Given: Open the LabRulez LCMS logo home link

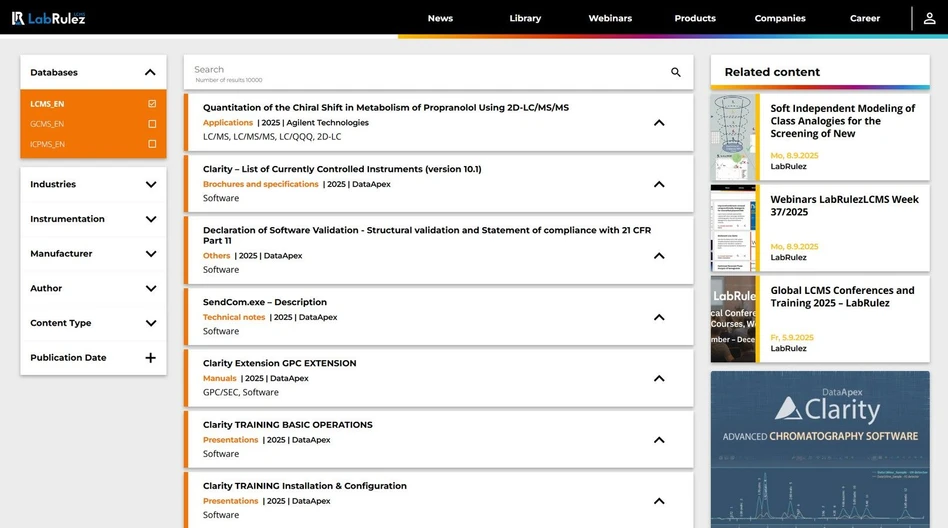Looking at the screenshot, I should tap(48, 18).
